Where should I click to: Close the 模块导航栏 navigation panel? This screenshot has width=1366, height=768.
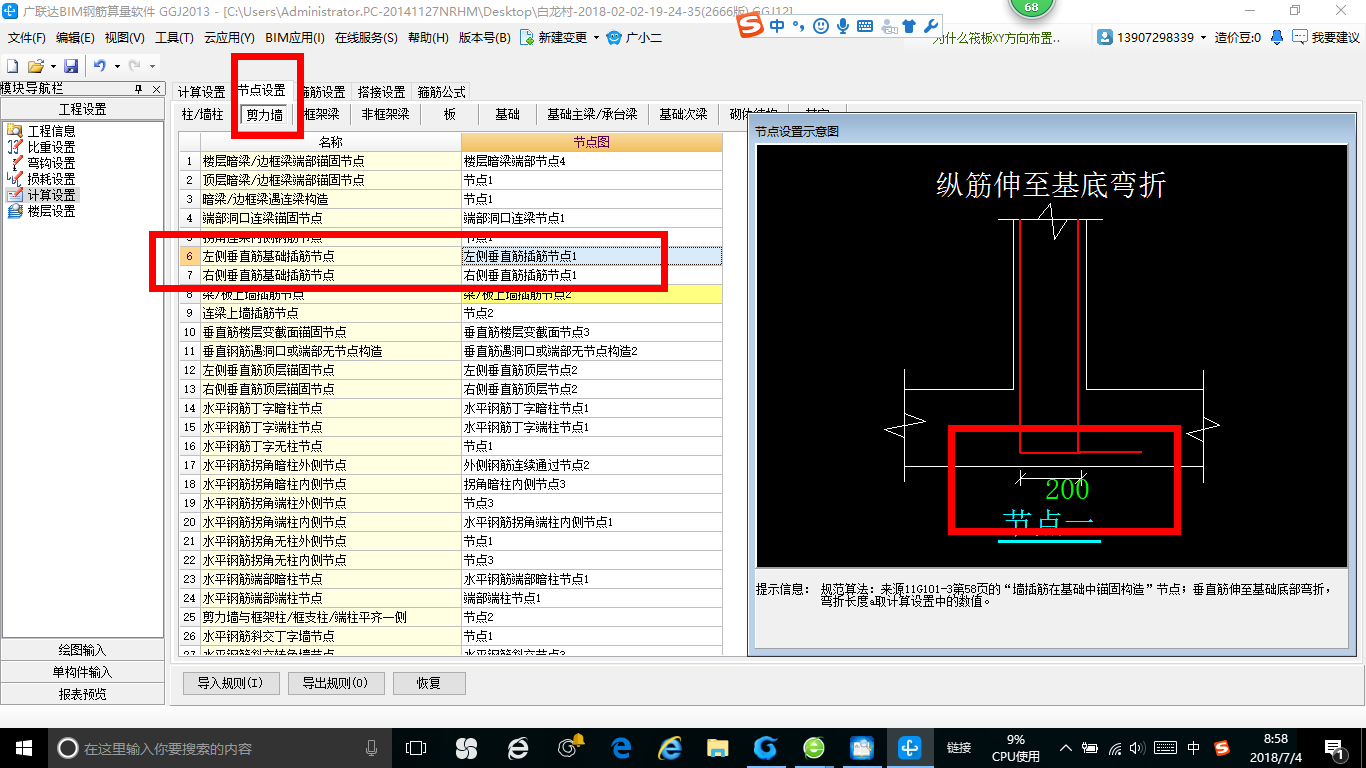coord(156,89)
